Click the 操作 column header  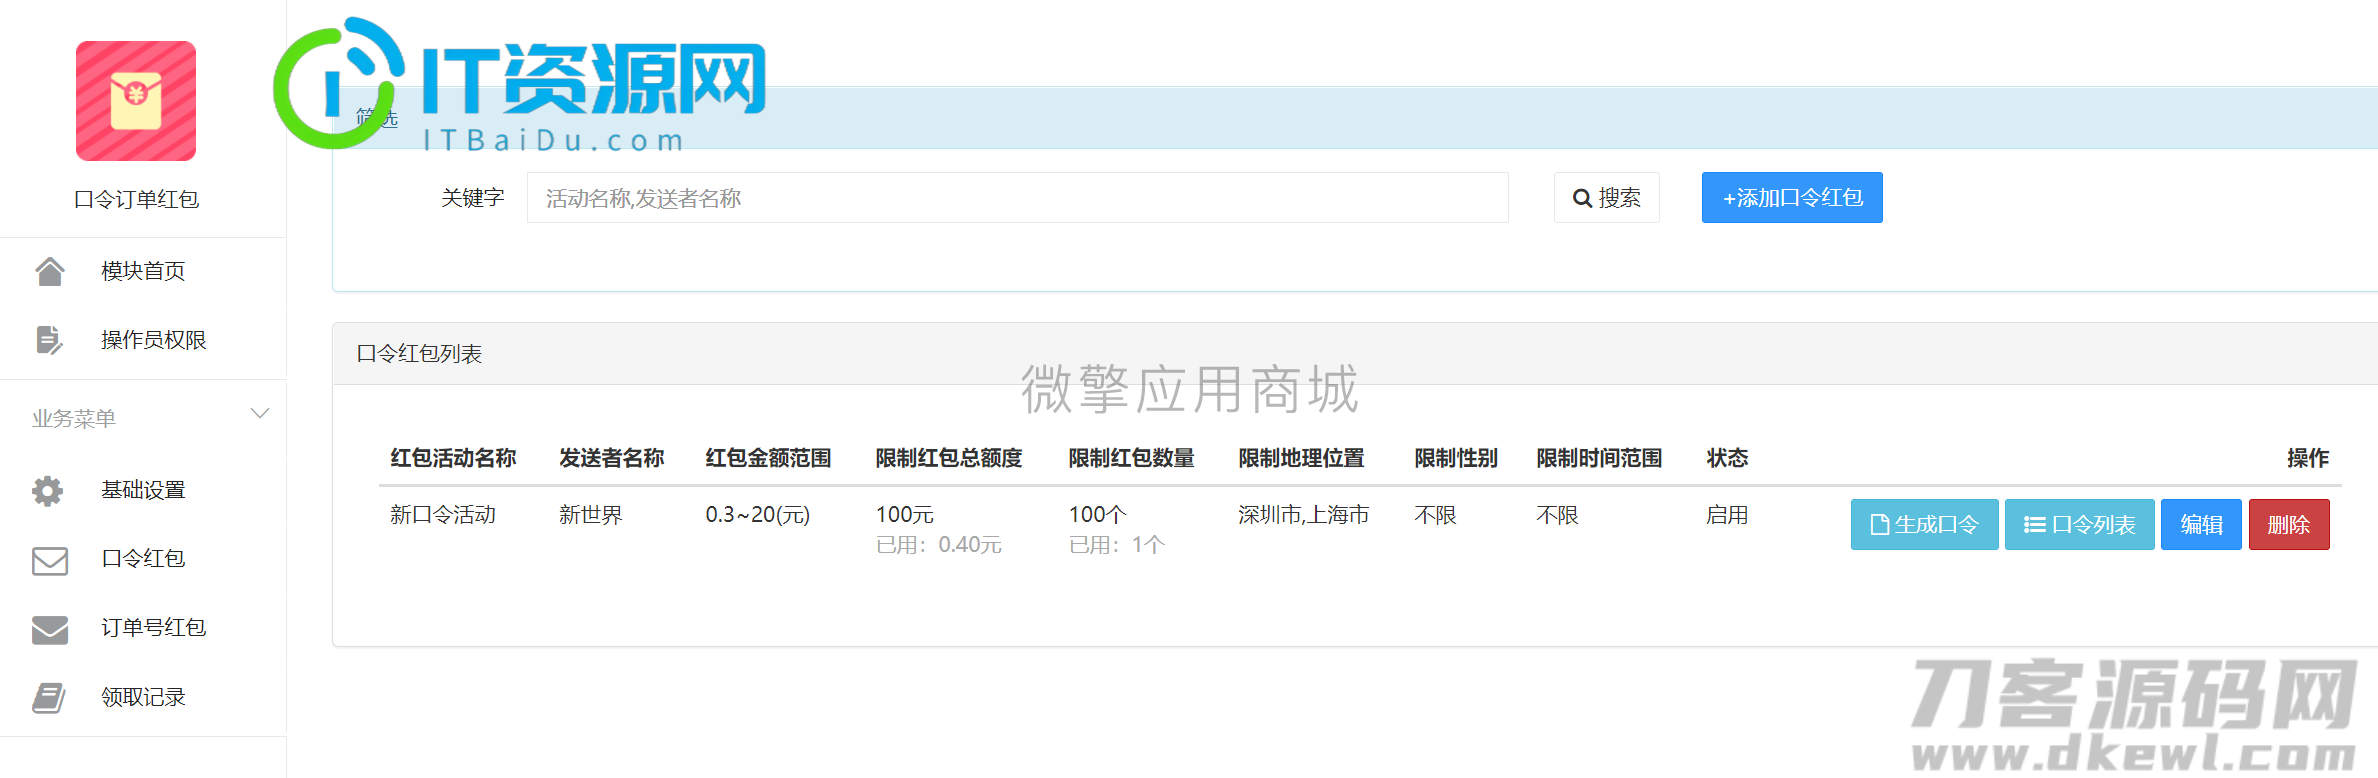[2308, 458]
